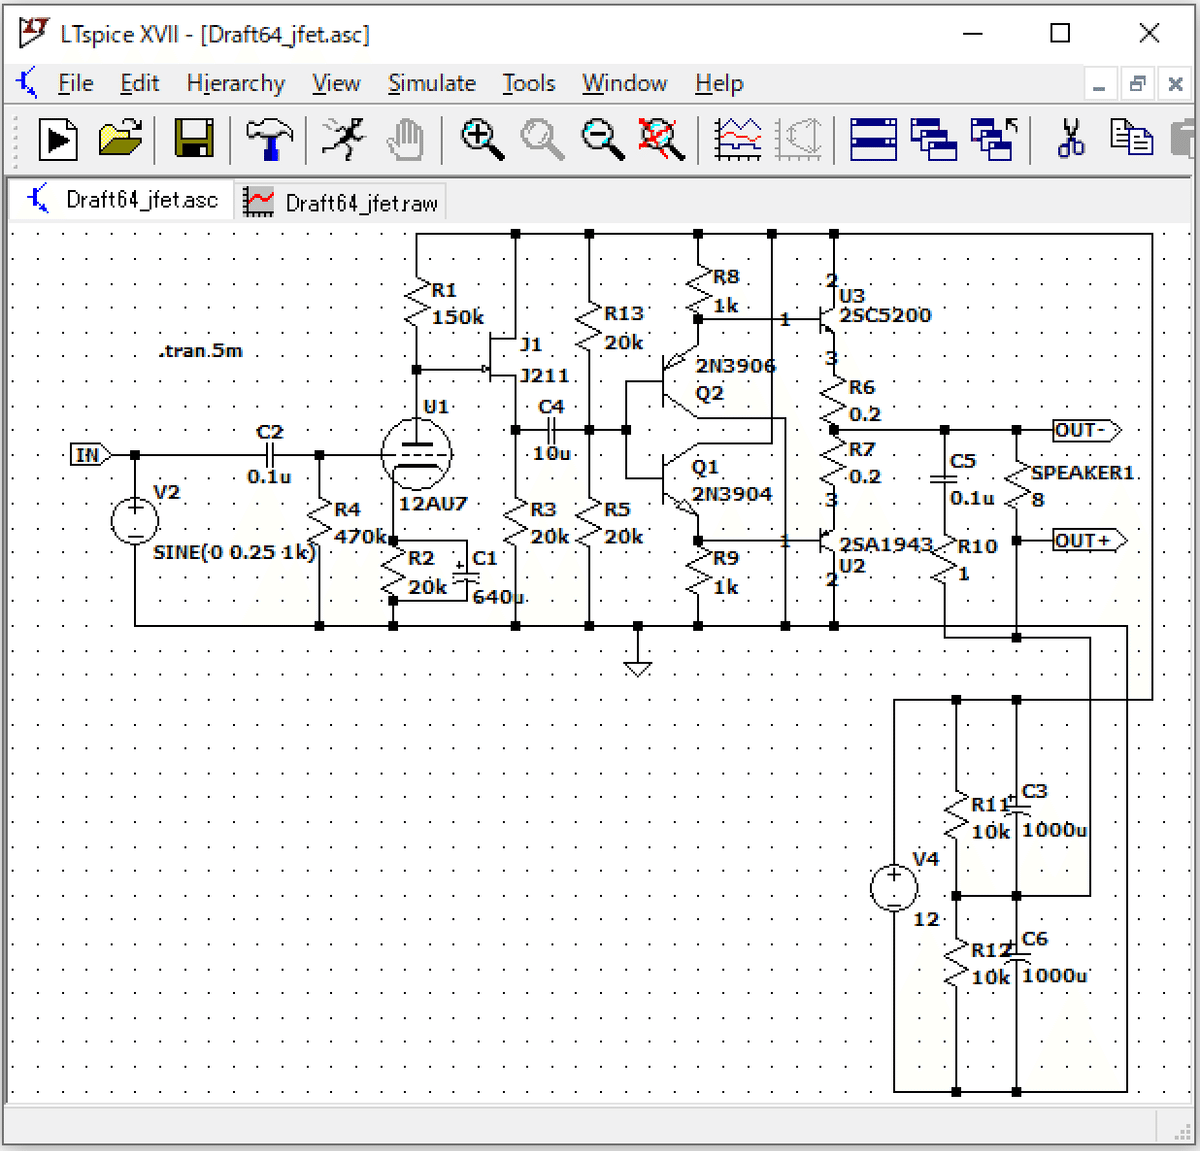The width and height of the screenshot is (1200, 1151).
Task: Click the C5 capacitor label
Action: (x=963, y=461)
